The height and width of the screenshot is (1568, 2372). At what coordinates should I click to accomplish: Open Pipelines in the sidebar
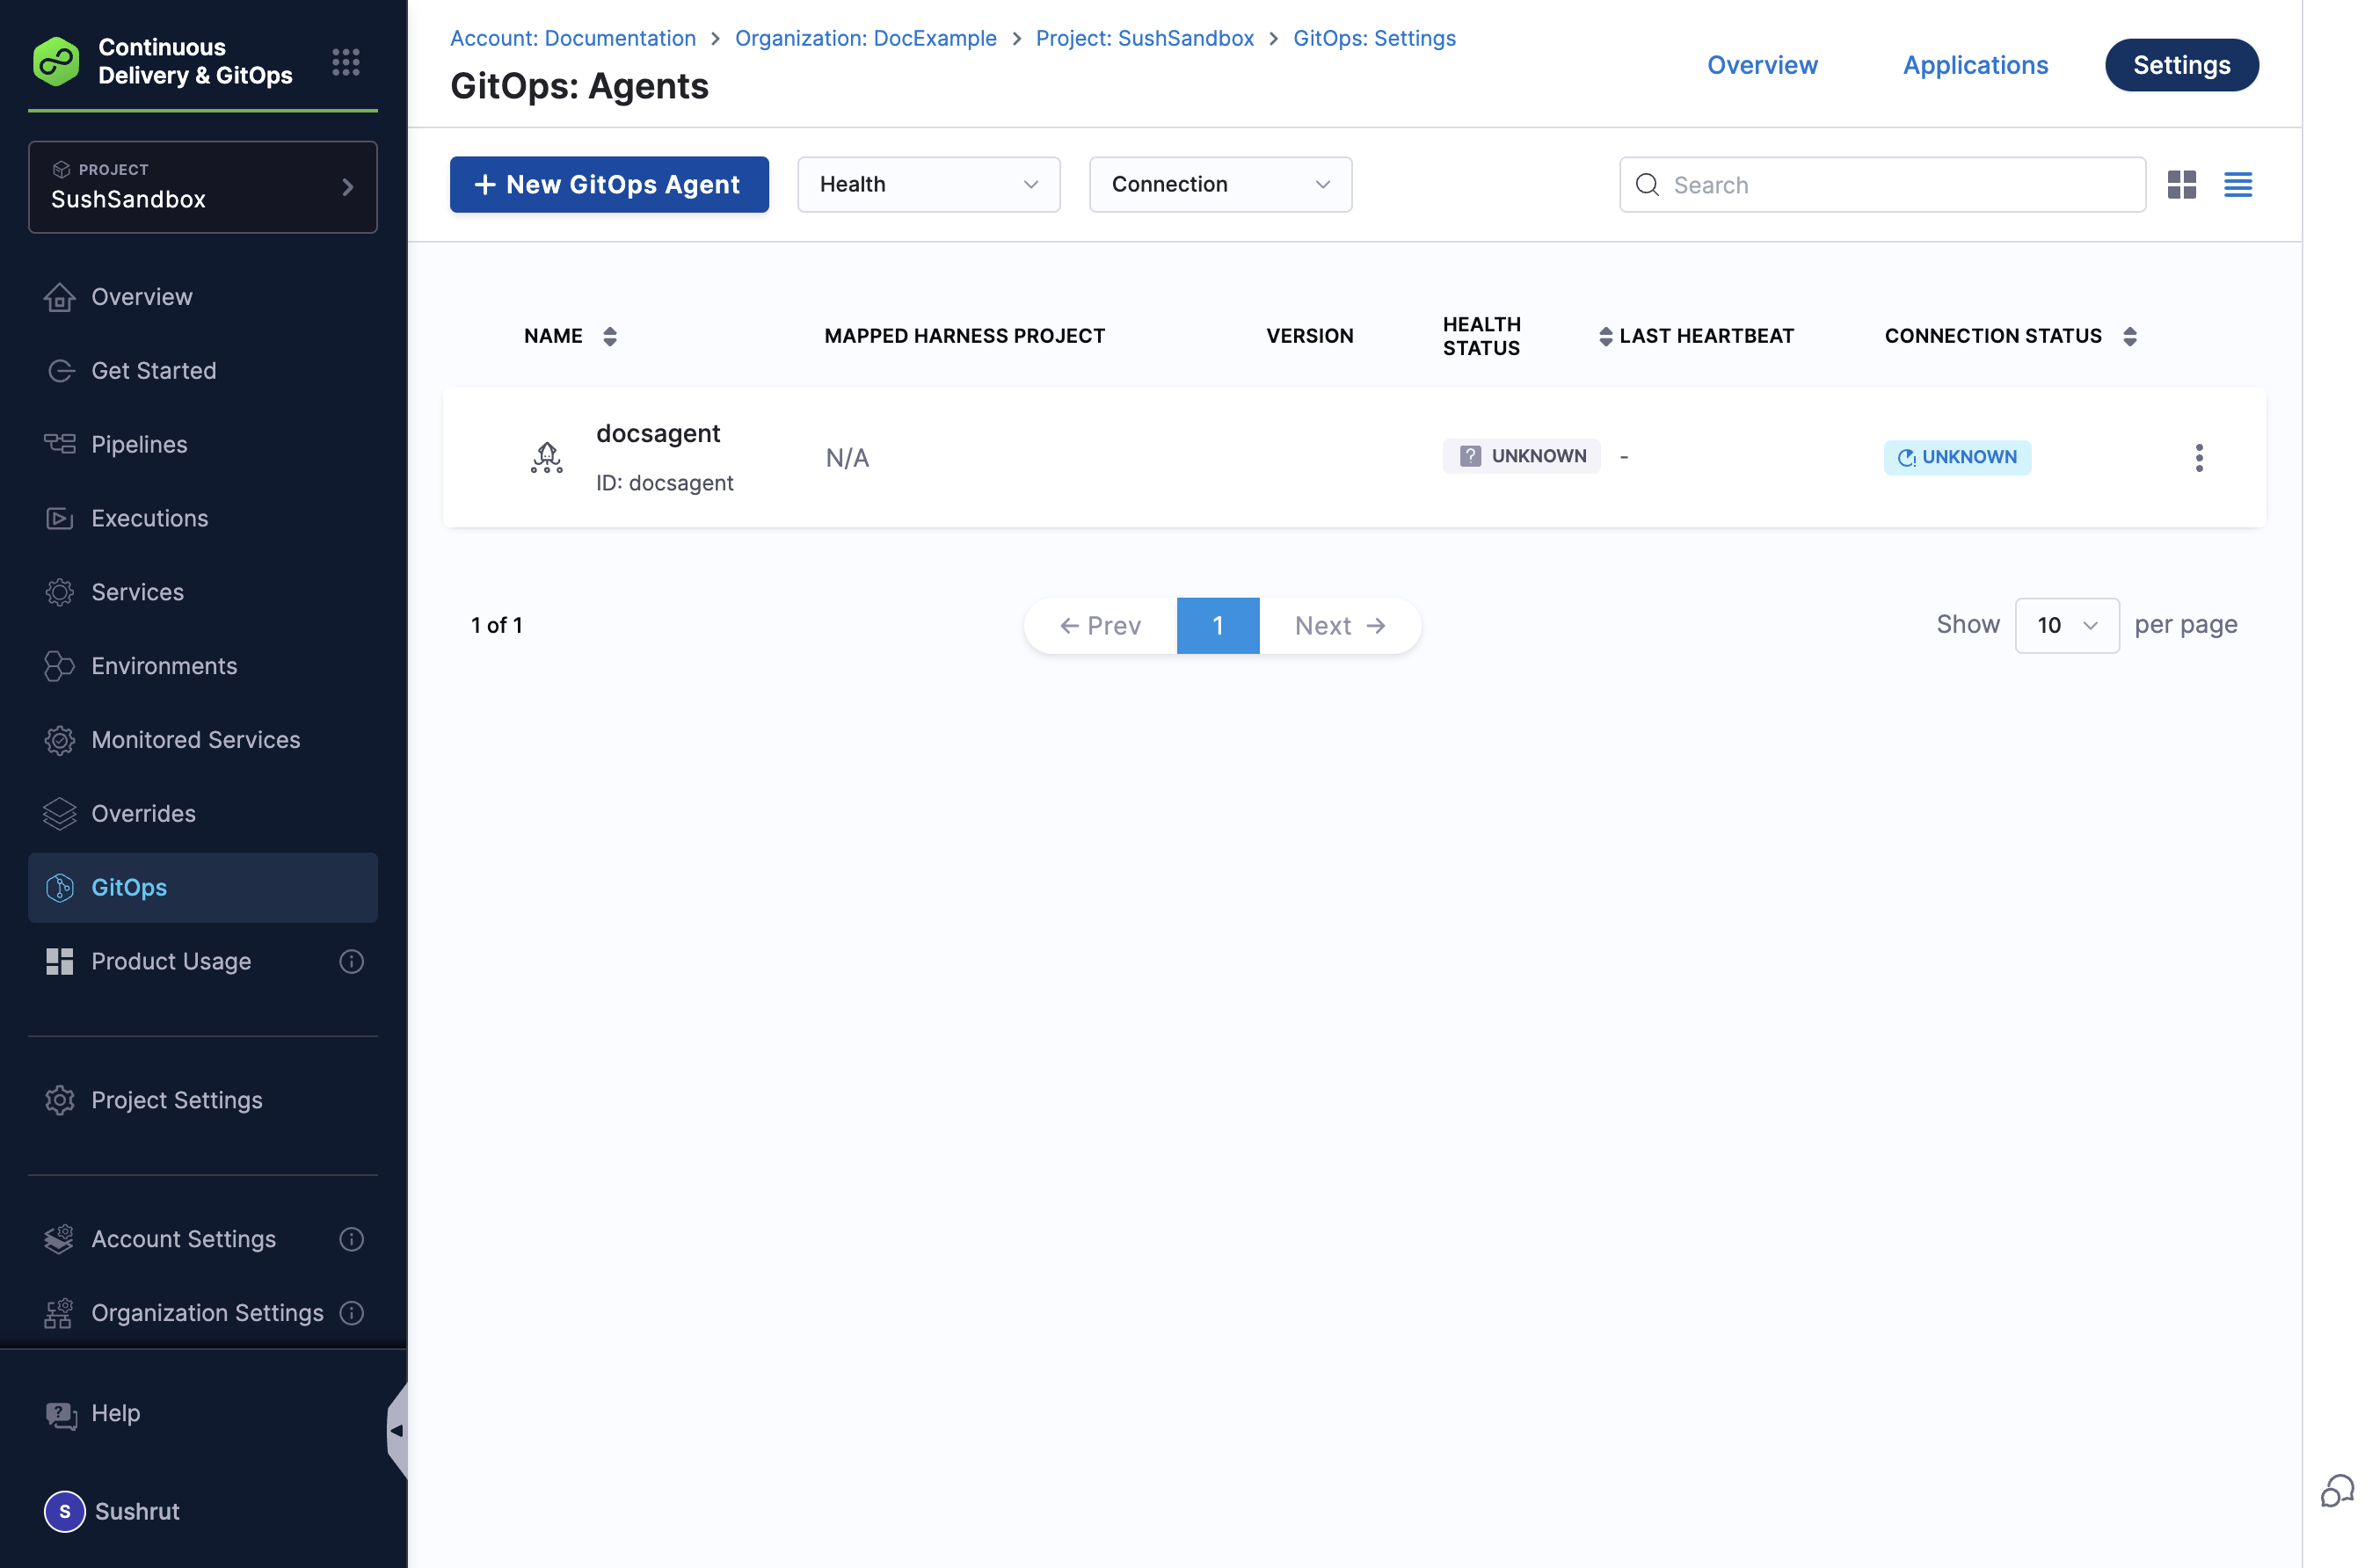(203, 445)
